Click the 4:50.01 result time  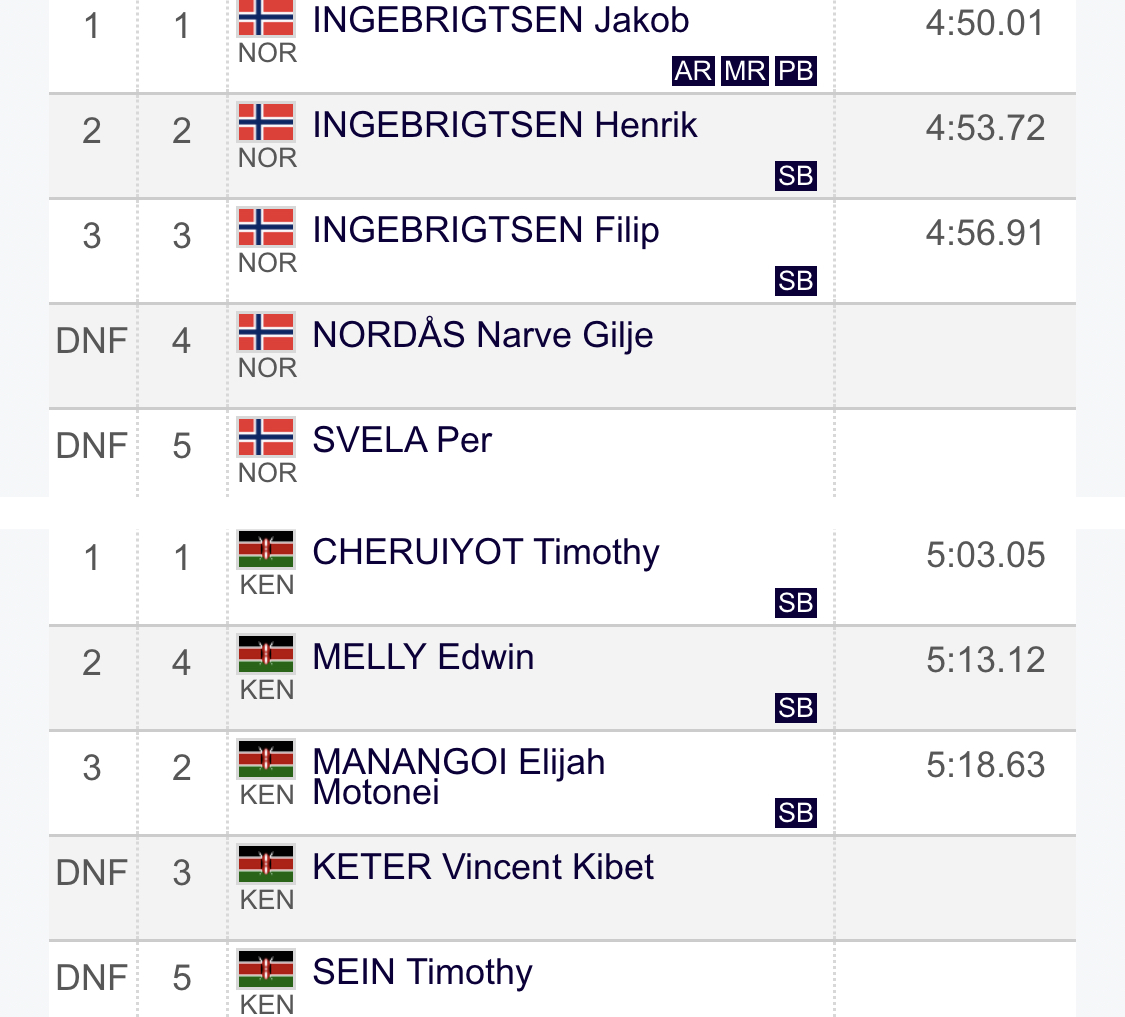(985, 23)
